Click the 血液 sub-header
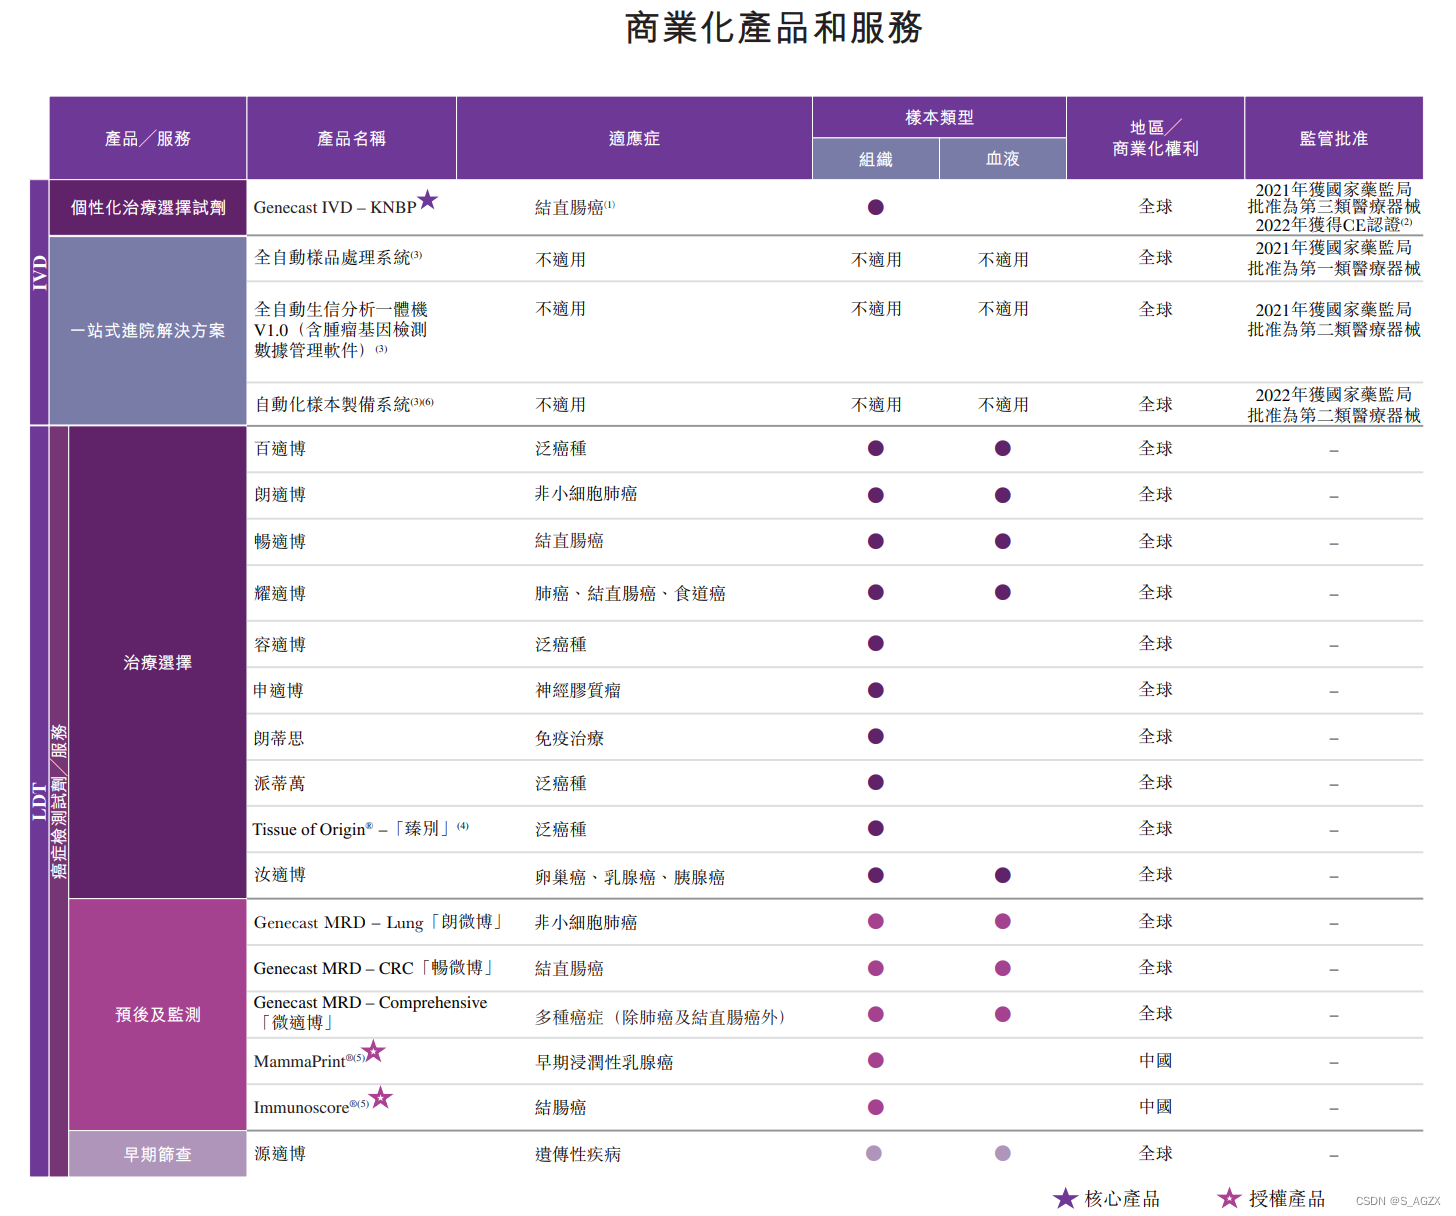The height and width of the screenshot is (1216, 1456). click(x=1003, y=159)
